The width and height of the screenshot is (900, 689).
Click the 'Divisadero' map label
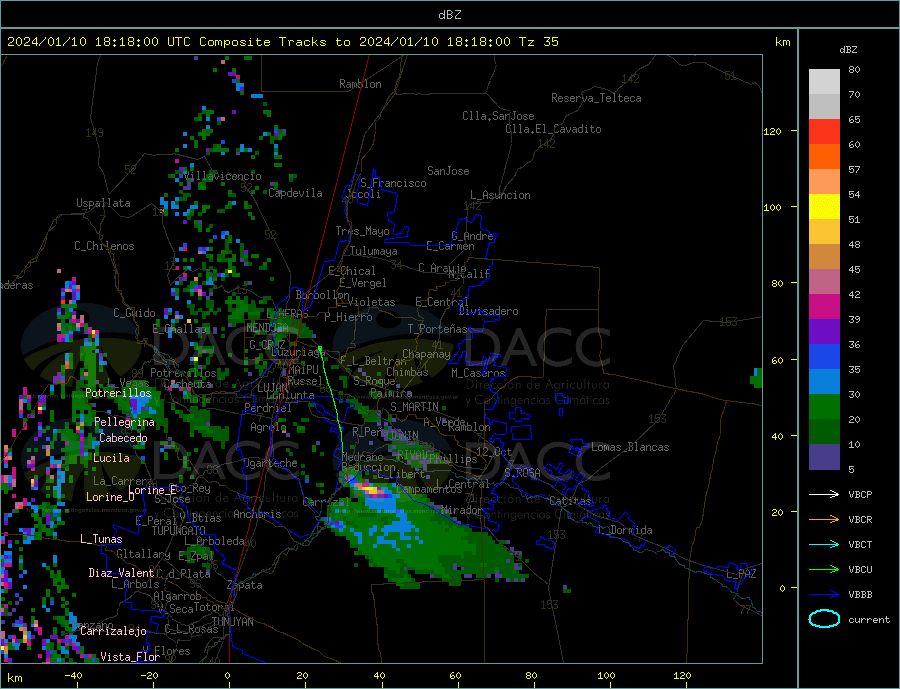pos(488,311)
